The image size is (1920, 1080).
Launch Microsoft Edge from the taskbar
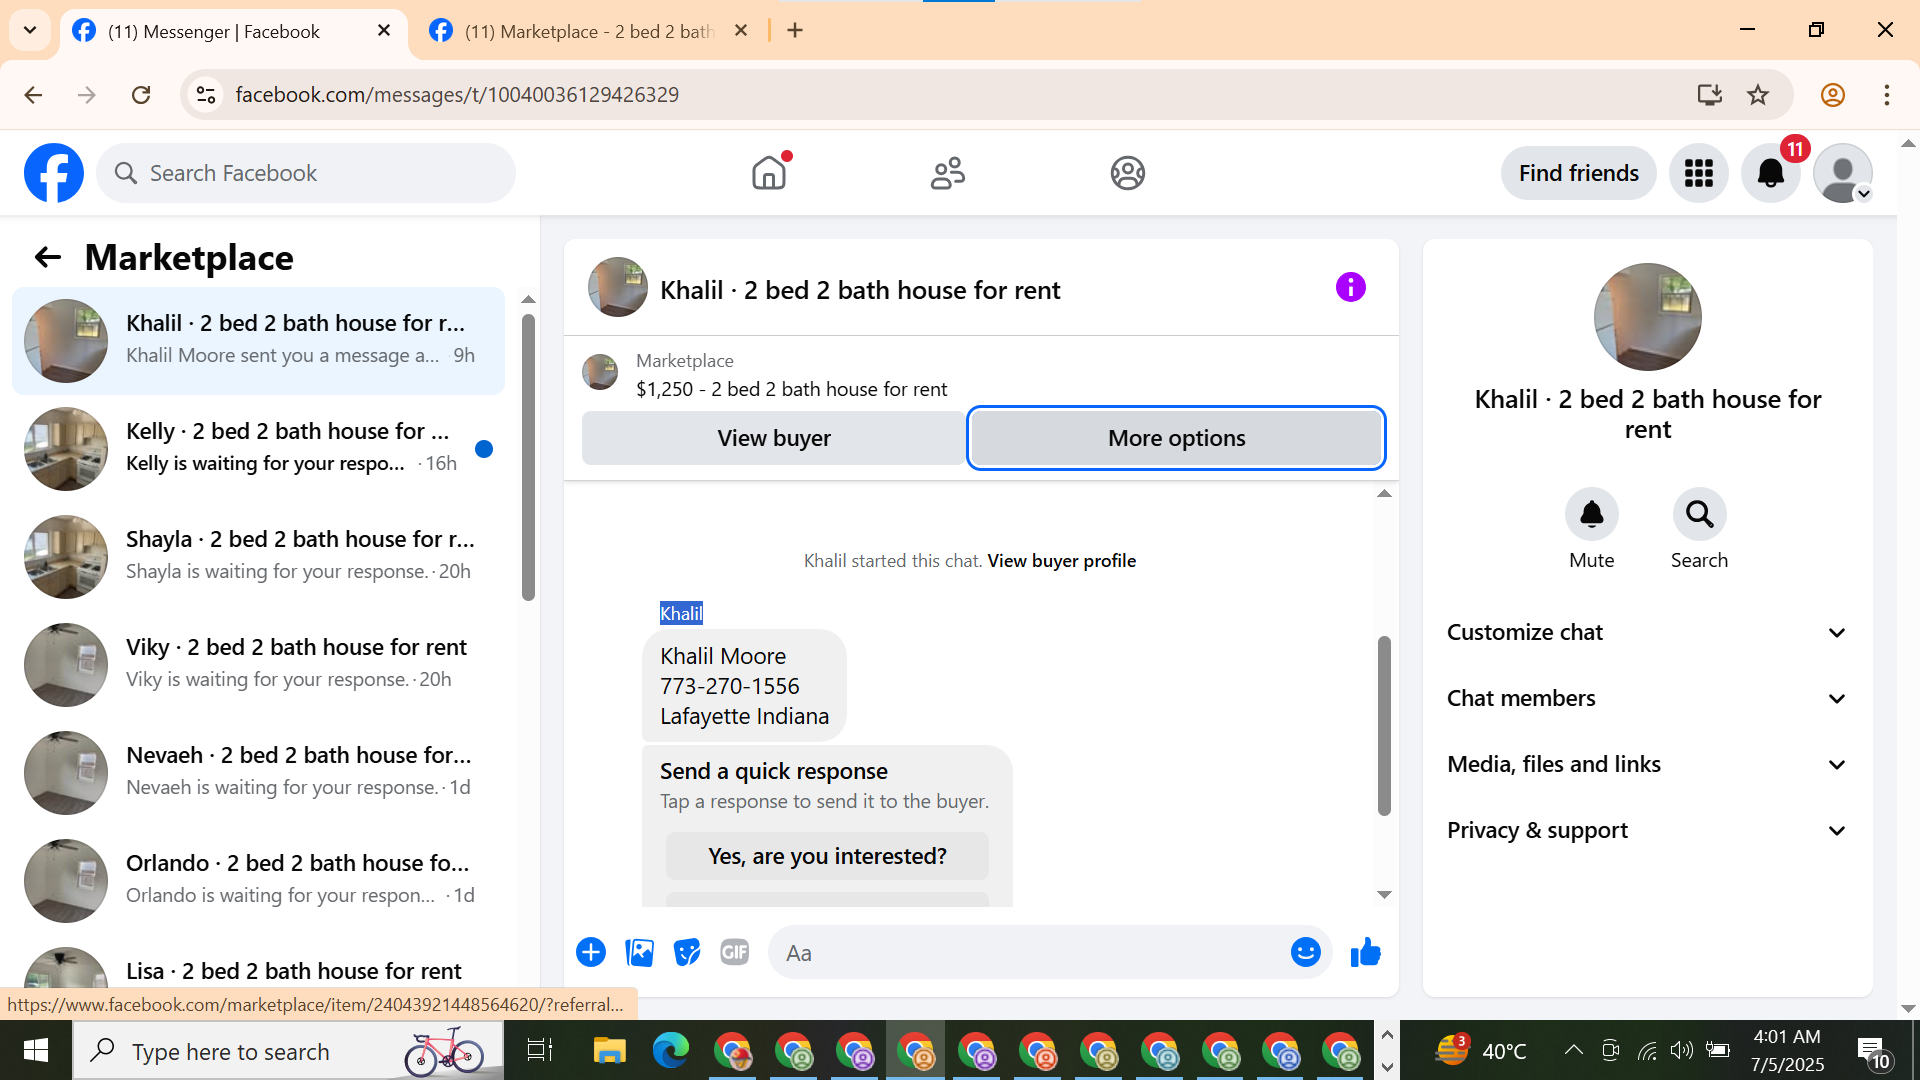(x=670, y=1050)
